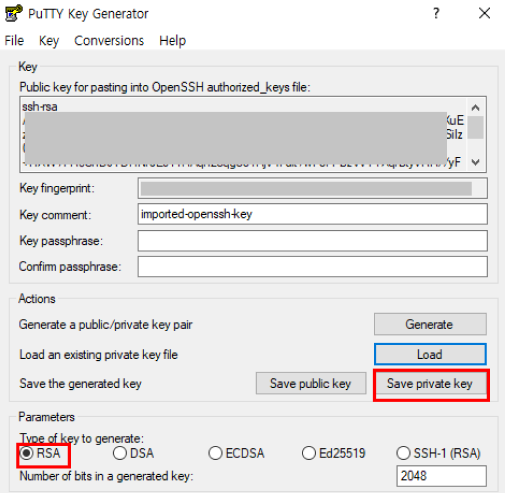This screenshot has width=505, height=493.
Task: Click the Key passphrase field
Action: coord(313,240)
